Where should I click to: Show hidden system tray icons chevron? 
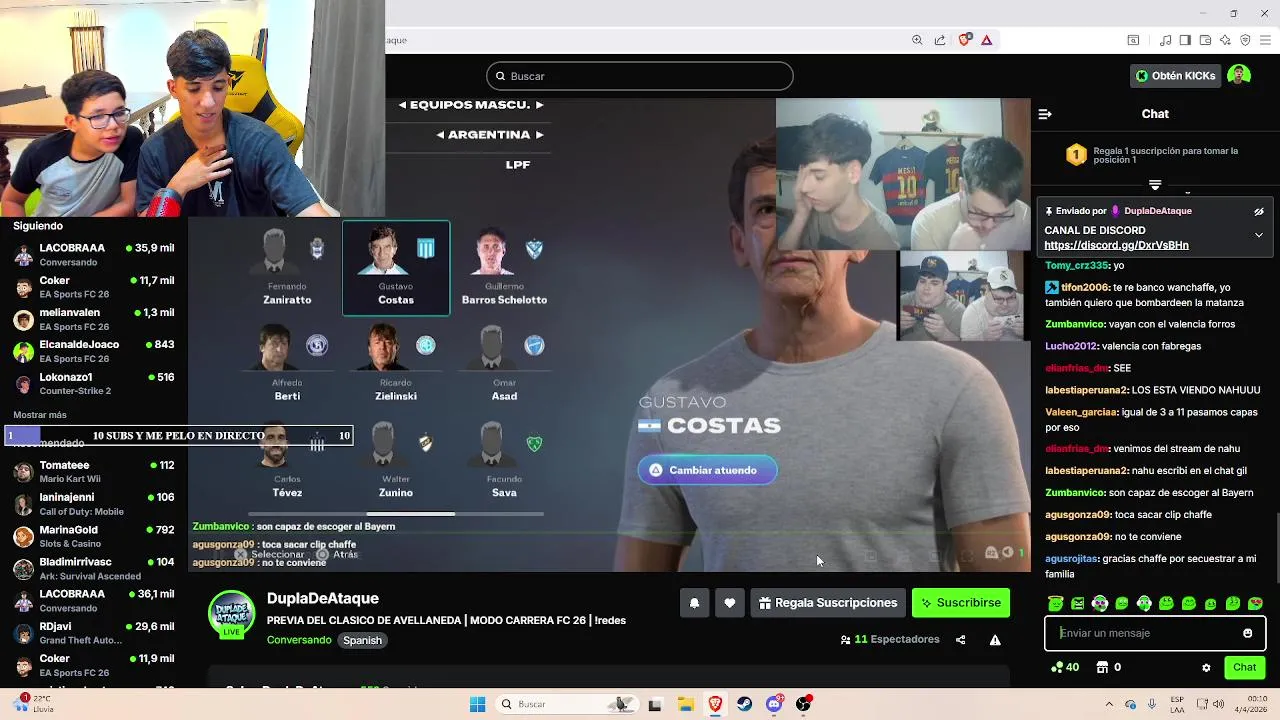pyautogui.click(x=1109, y=704)
